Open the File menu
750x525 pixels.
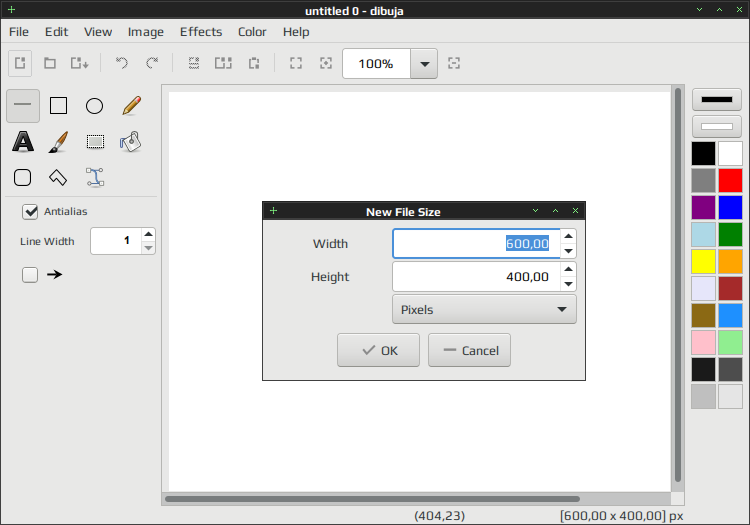pos(19,32)
